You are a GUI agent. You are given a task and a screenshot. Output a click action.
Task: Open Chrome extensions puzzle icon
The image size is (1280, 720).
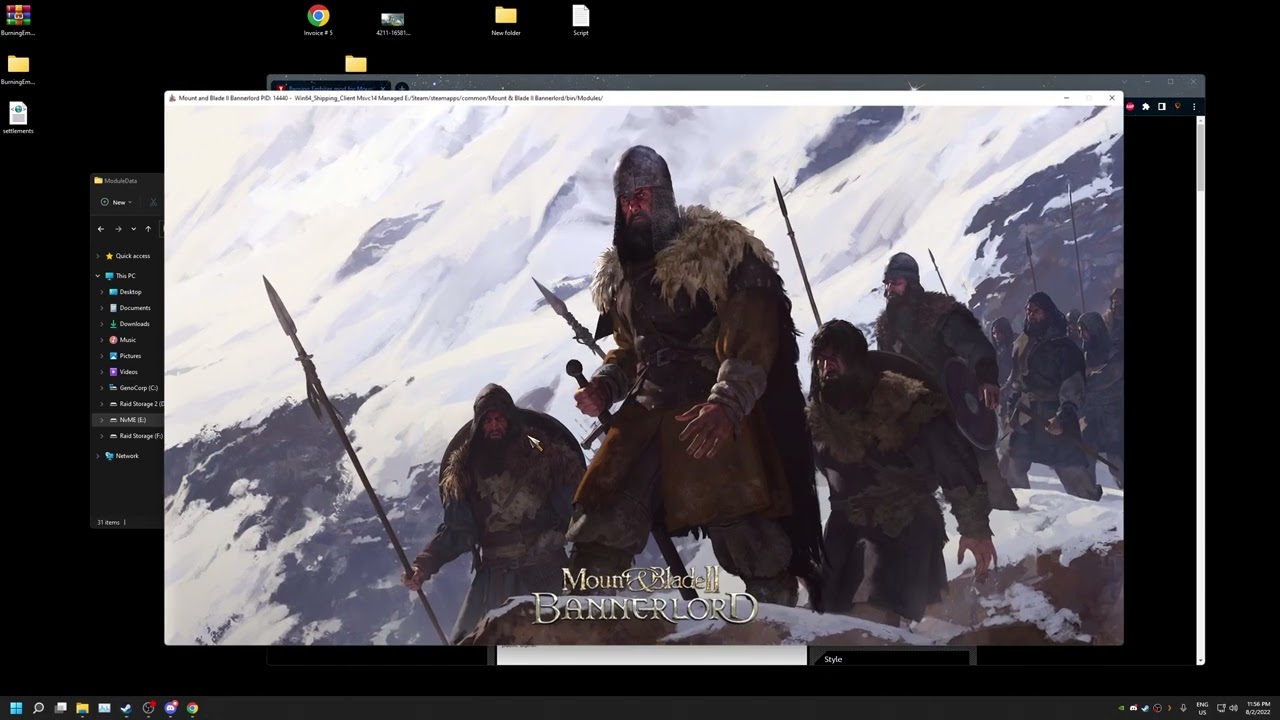[1146, 106]
